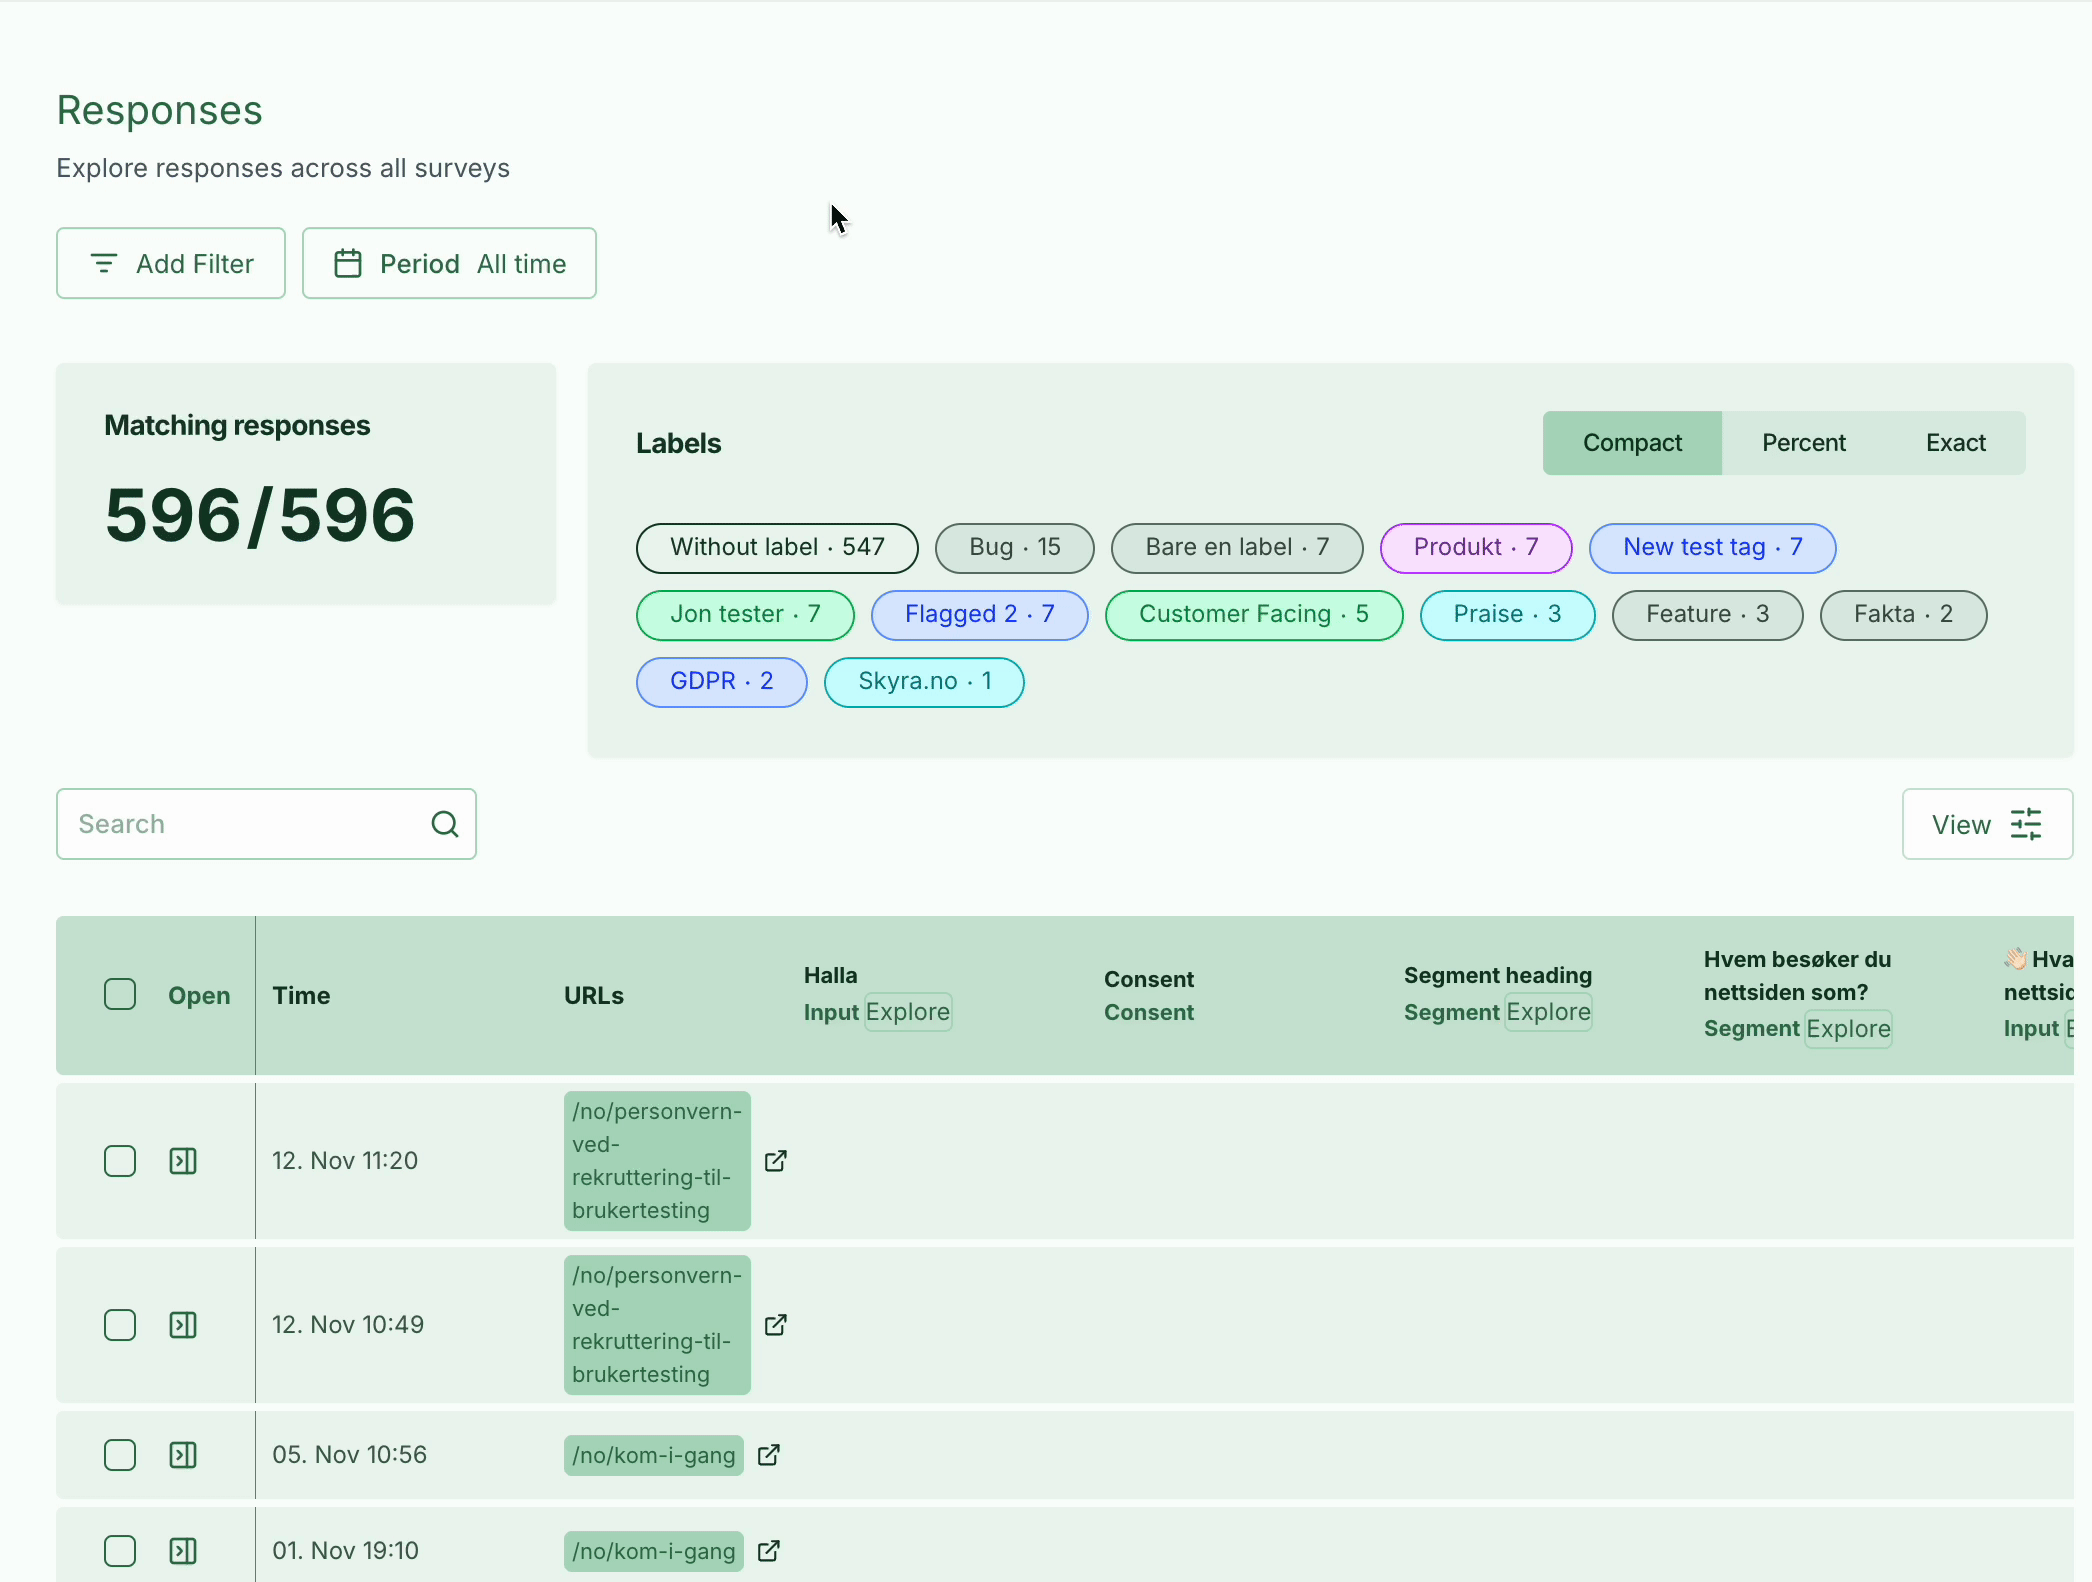
Task: Open external link for 05. Nov 10:56 URL
Action: tap(769, 1455)
